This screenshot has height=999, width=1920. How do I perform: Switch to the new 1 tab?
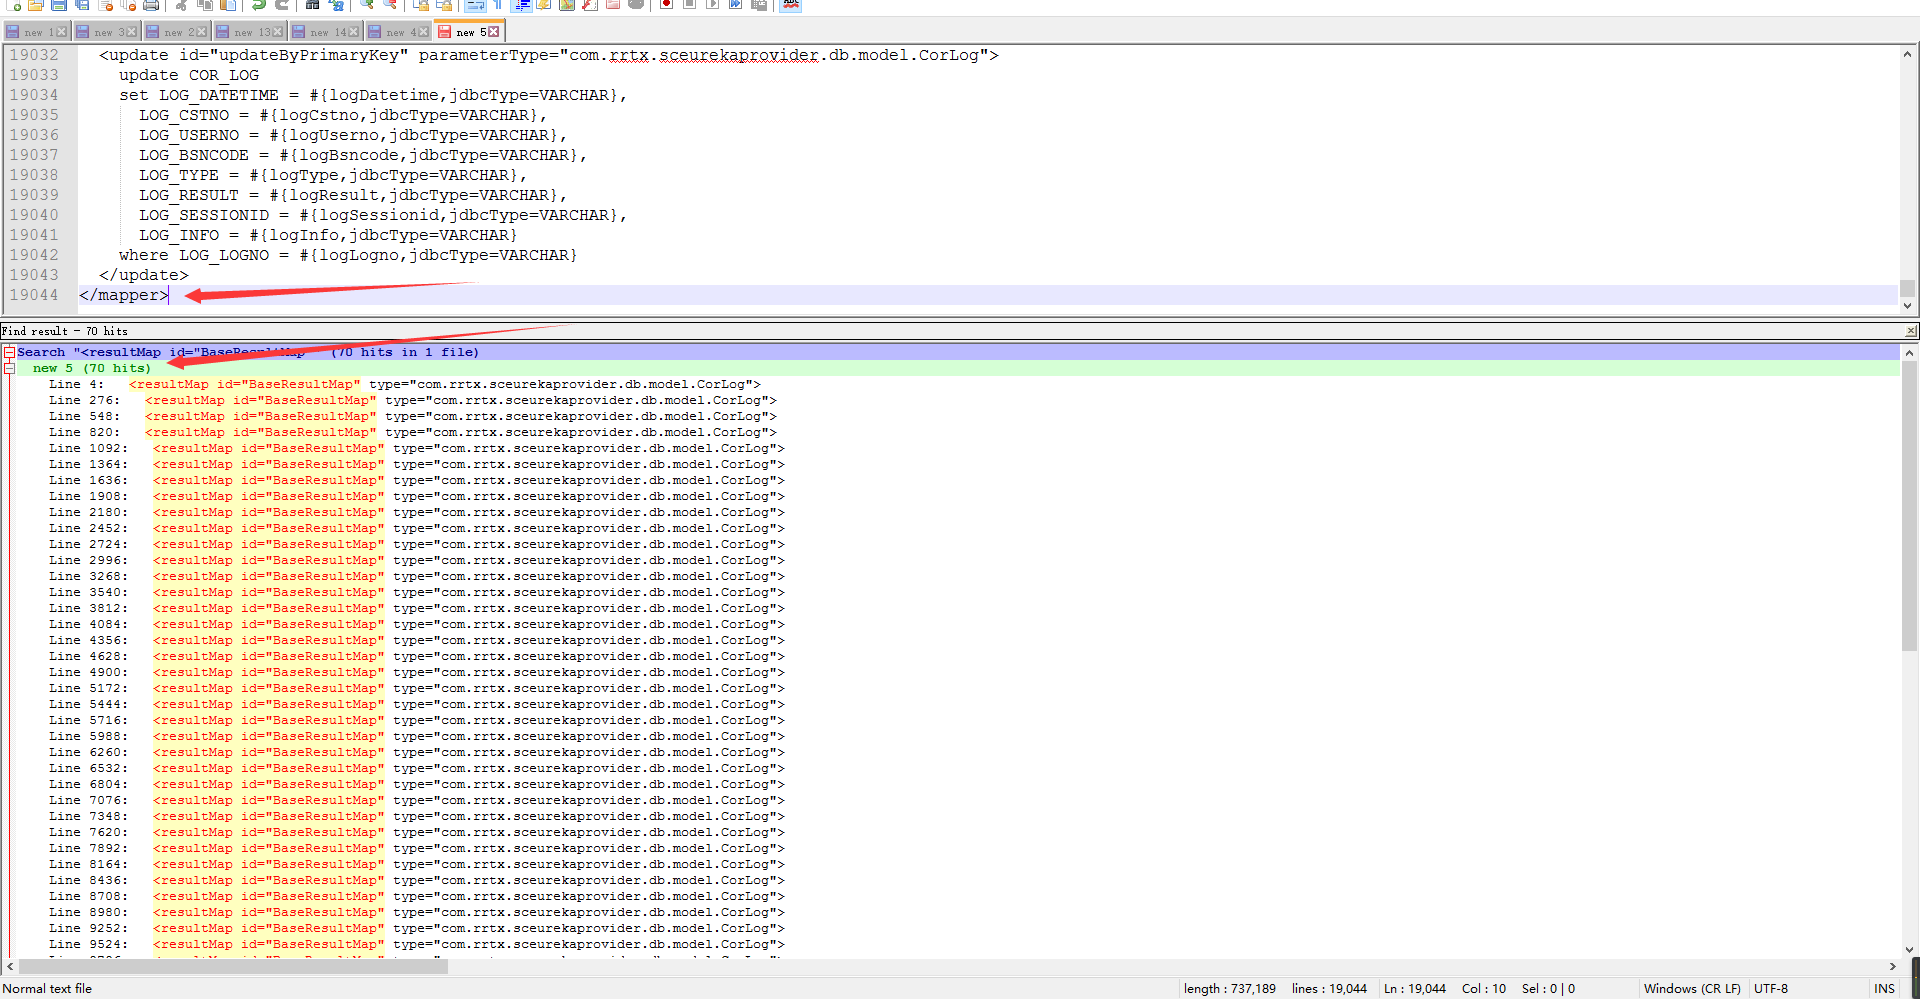pyautogui.click(x=35, y=32)
